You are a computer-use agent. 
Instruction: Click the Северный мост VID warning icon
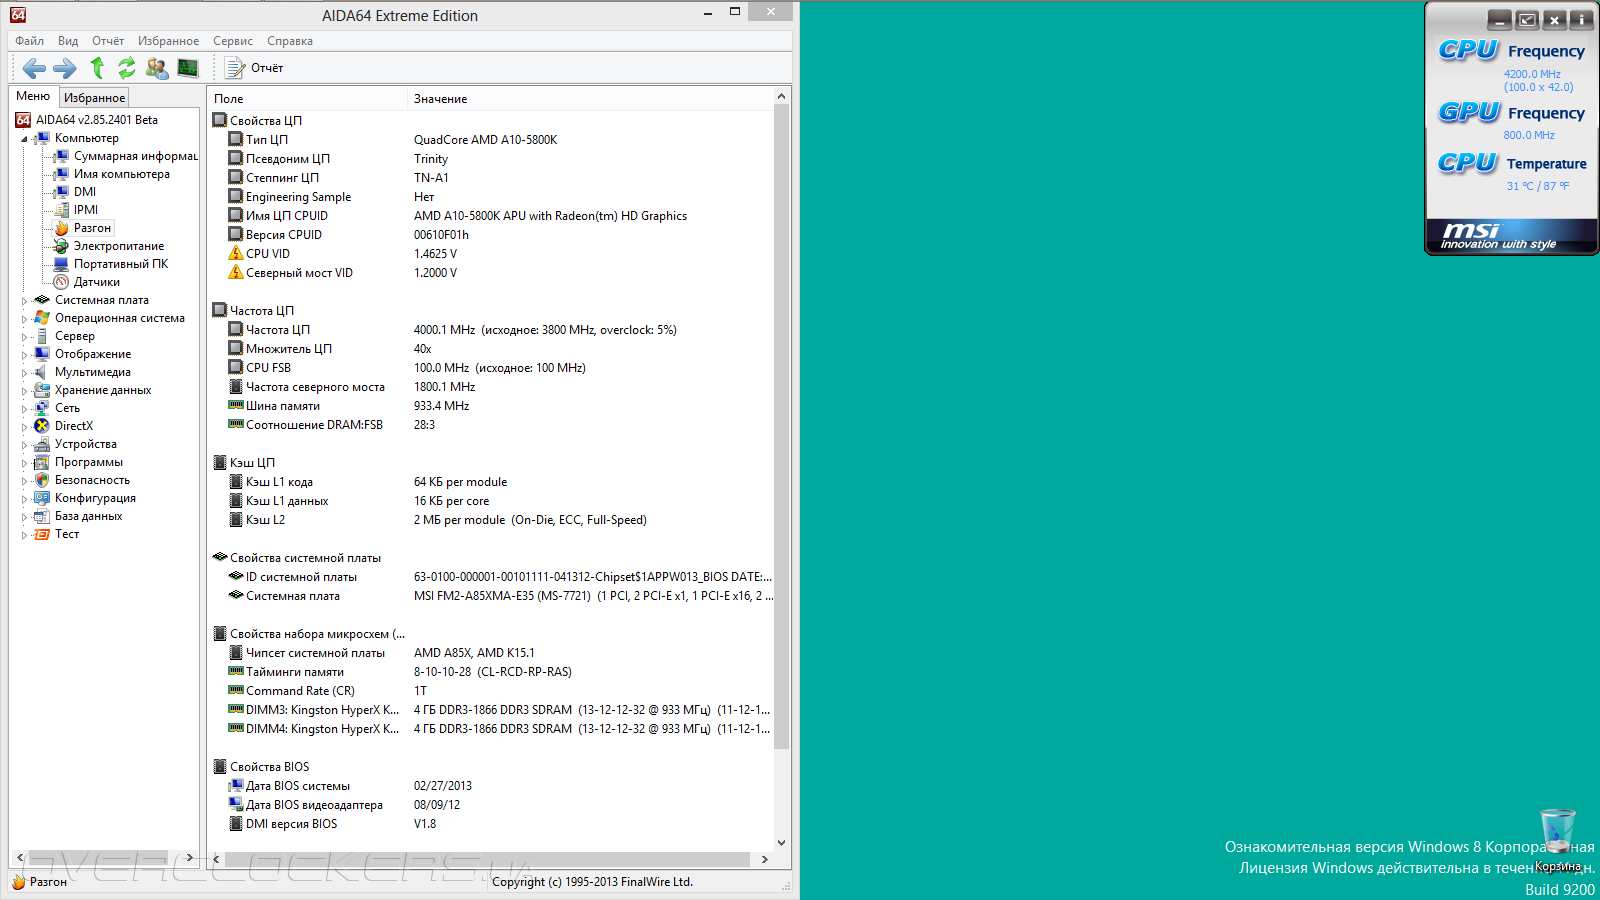click(236, 273)
